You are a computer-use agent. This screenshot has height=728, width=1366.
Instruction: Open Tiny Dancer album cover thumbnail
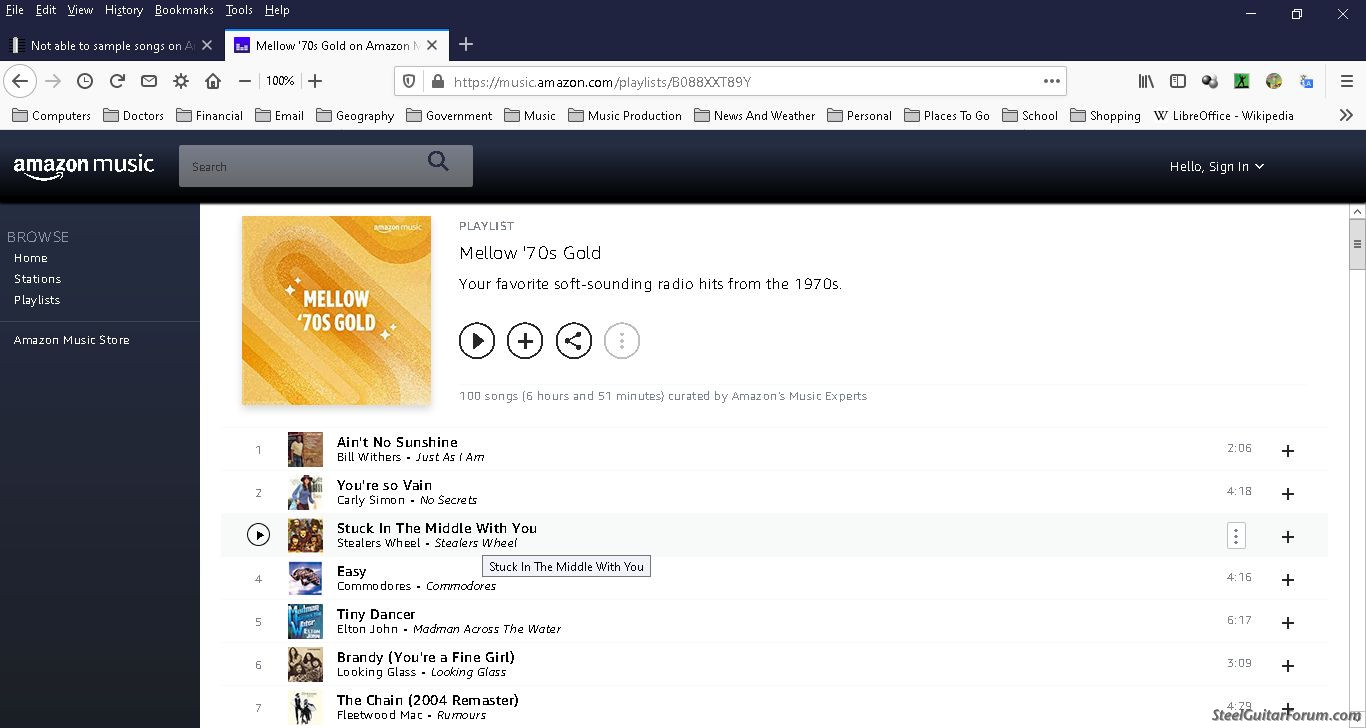[305, 621]
